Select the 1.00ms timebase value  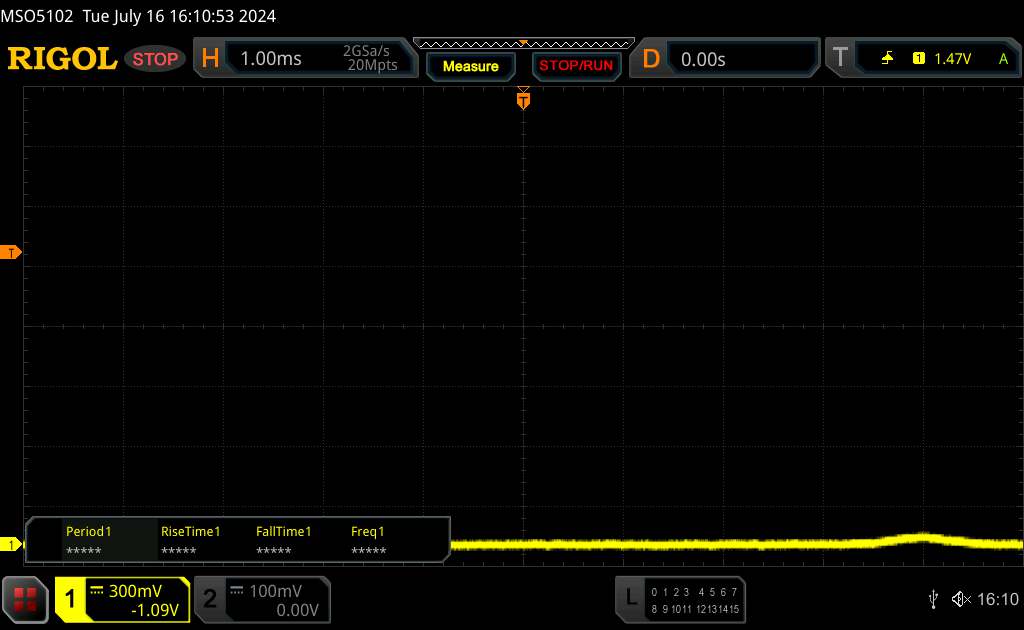click(271, 59)
